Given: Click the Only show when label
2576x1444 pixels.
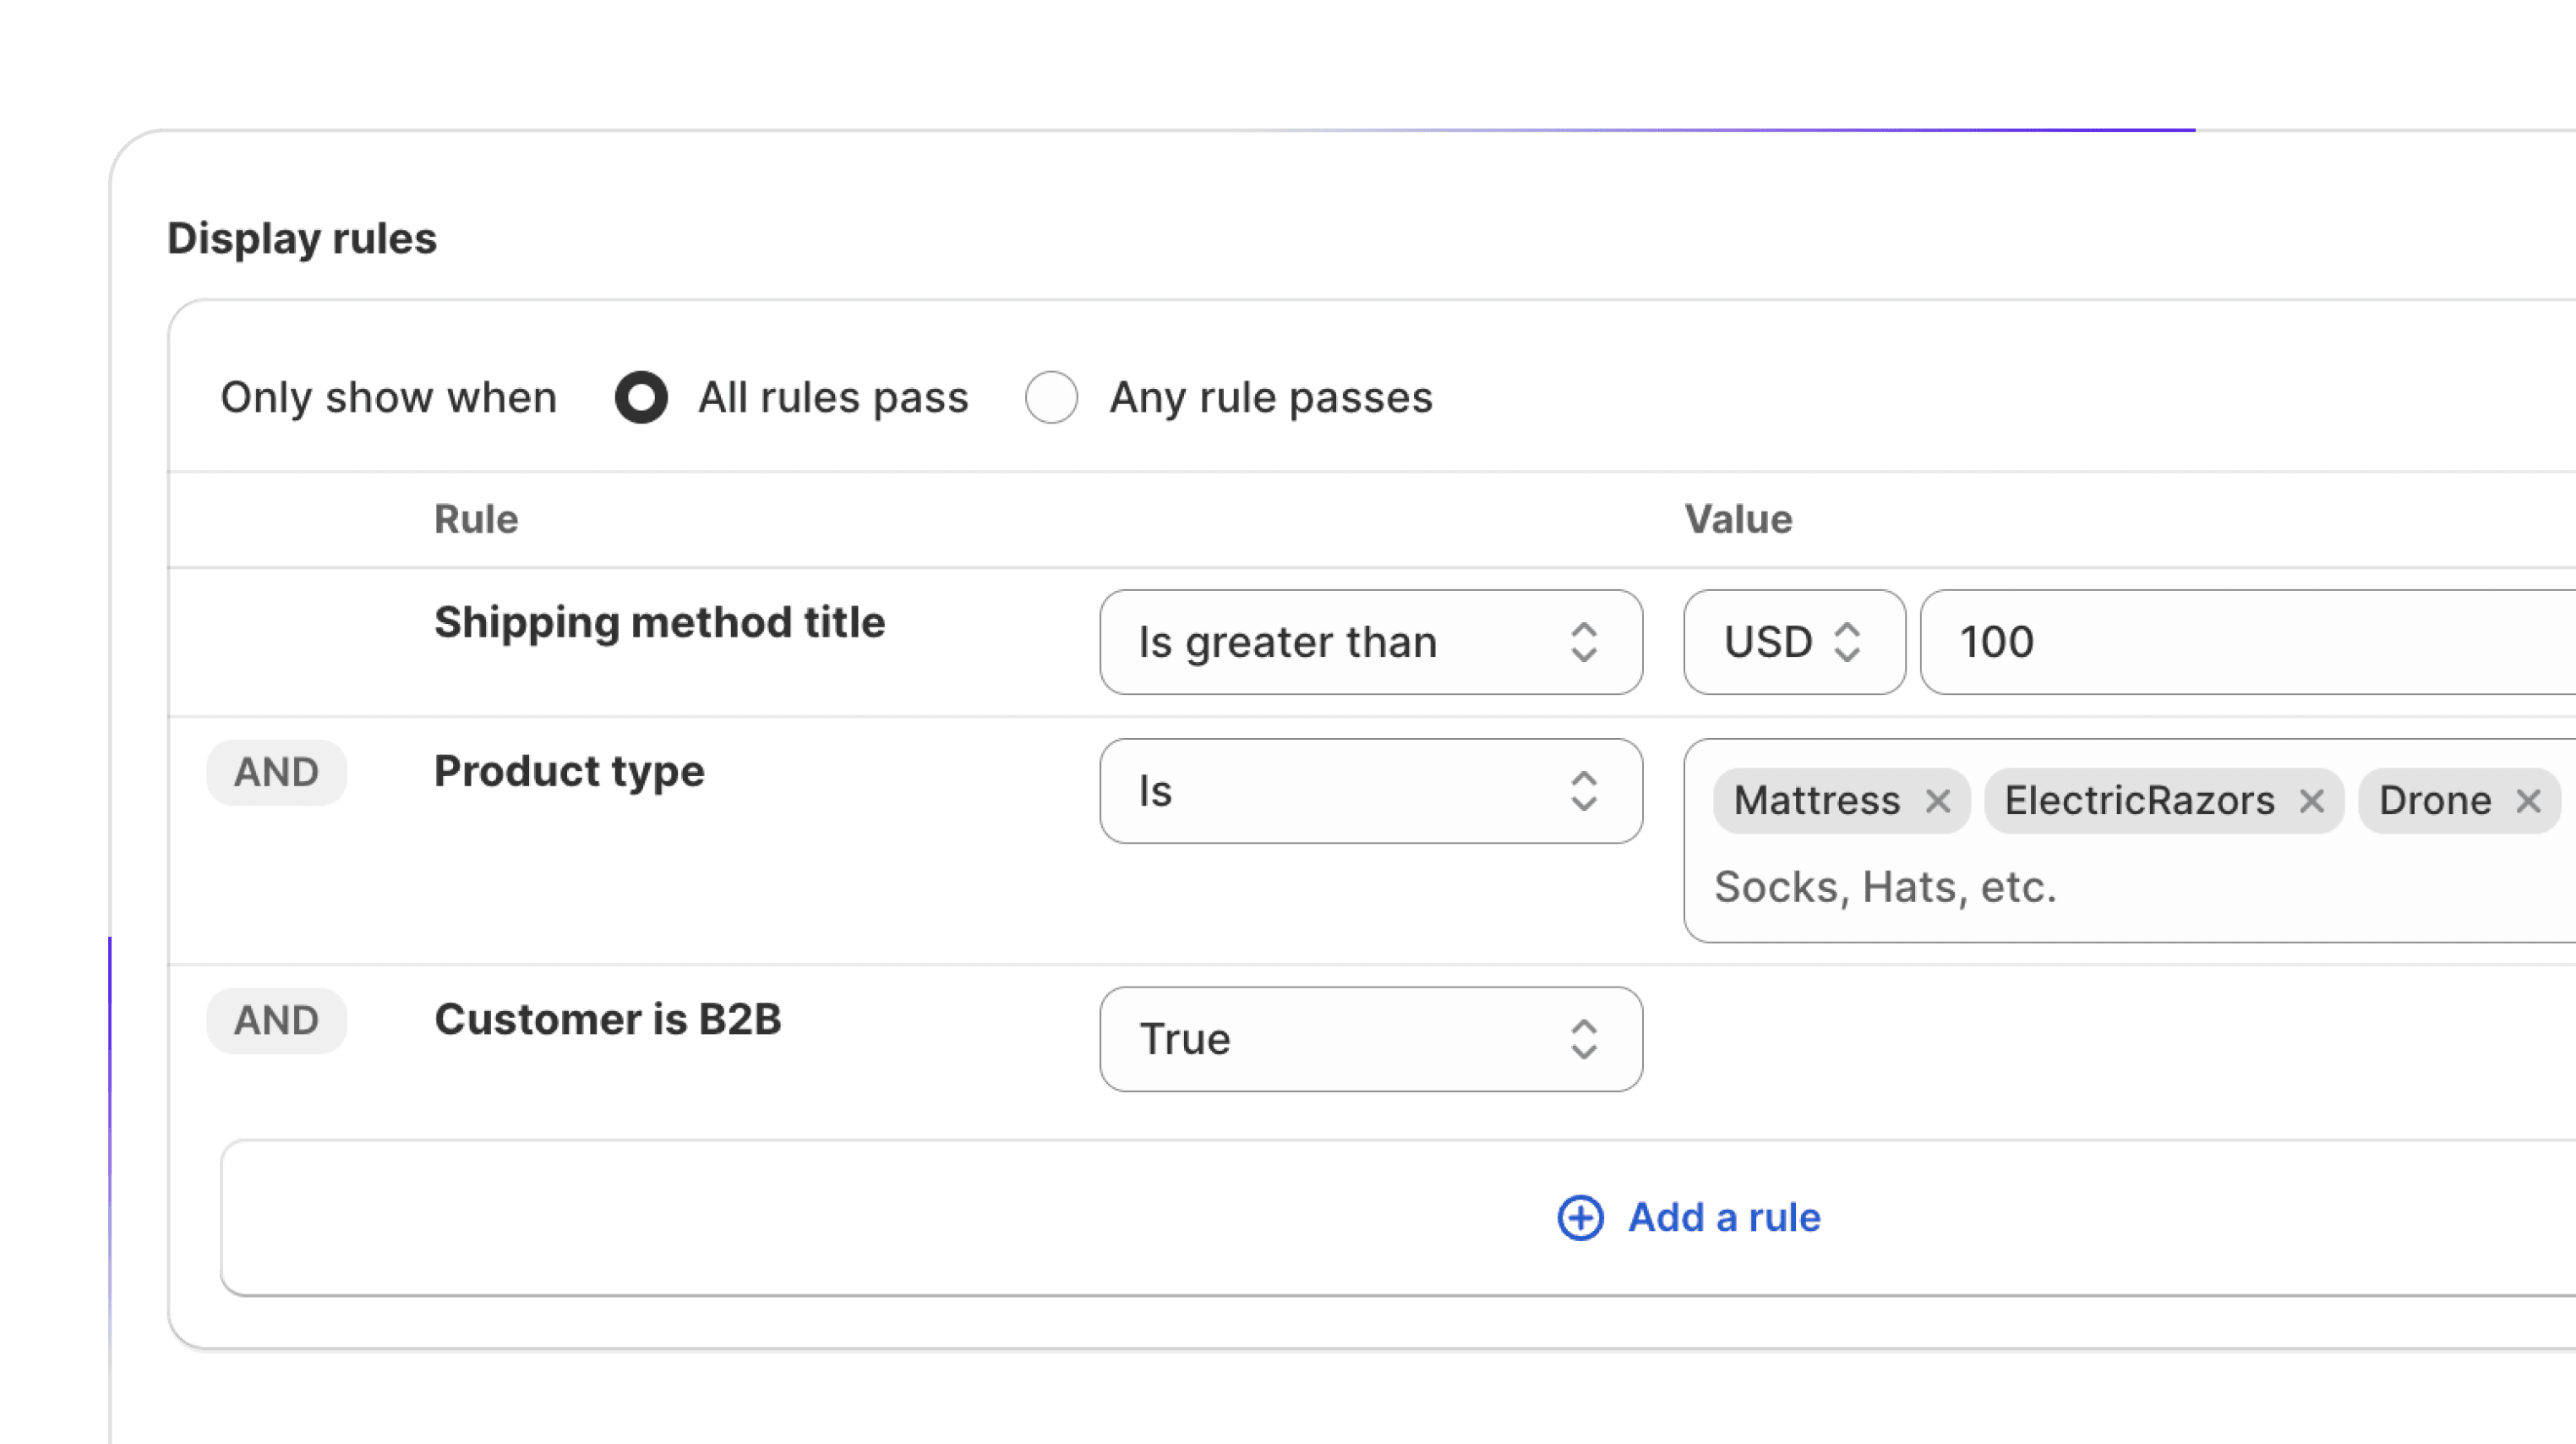Looking at the screenshot, I should pos(388,398).
